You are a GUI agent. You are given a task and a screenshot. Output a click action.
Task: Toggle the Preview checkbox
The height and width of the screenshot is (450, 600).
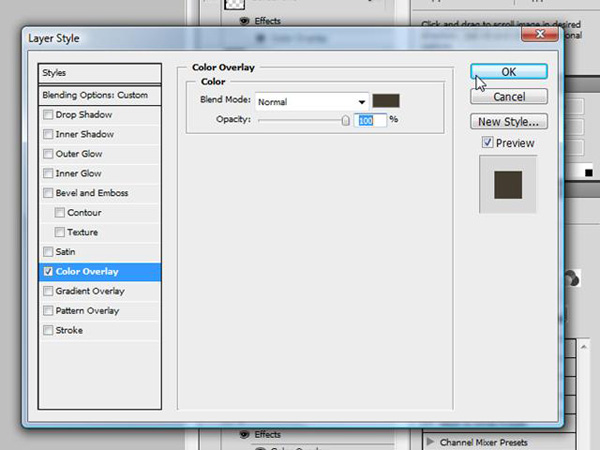[487, 143]
